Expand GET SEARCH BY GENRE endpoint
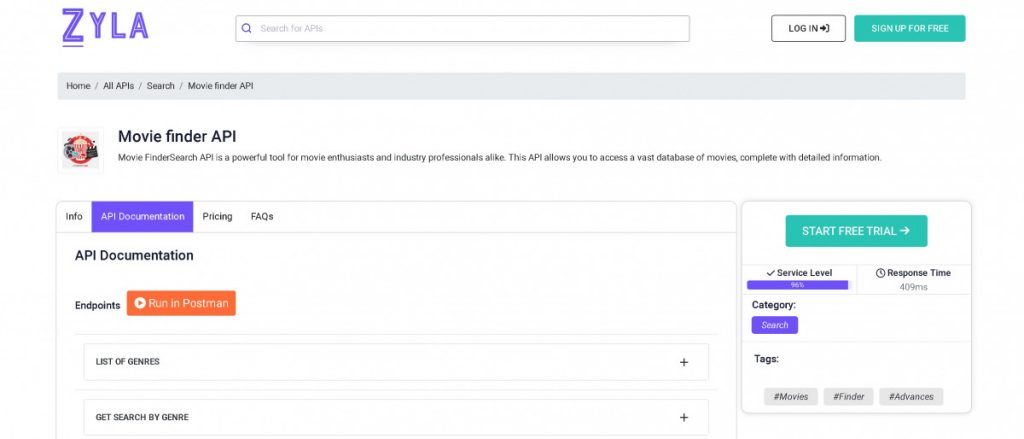The width and height of the screenshot is (1024, 439). (x=396, y=417)
